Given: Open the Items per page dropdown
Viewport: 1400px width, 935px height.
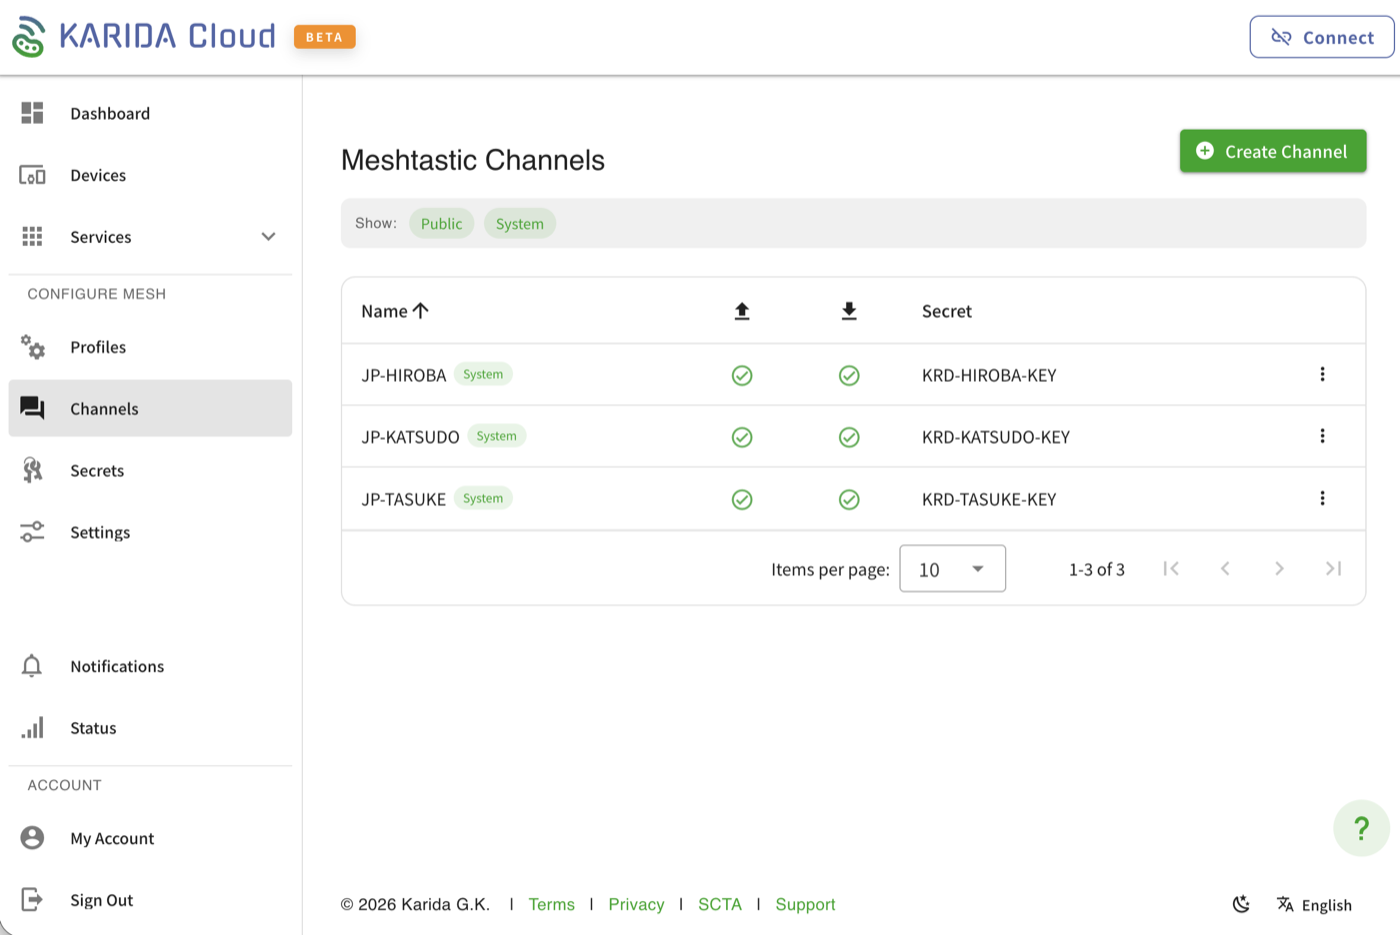Looking at the screenshot, I should click(951, 568).
